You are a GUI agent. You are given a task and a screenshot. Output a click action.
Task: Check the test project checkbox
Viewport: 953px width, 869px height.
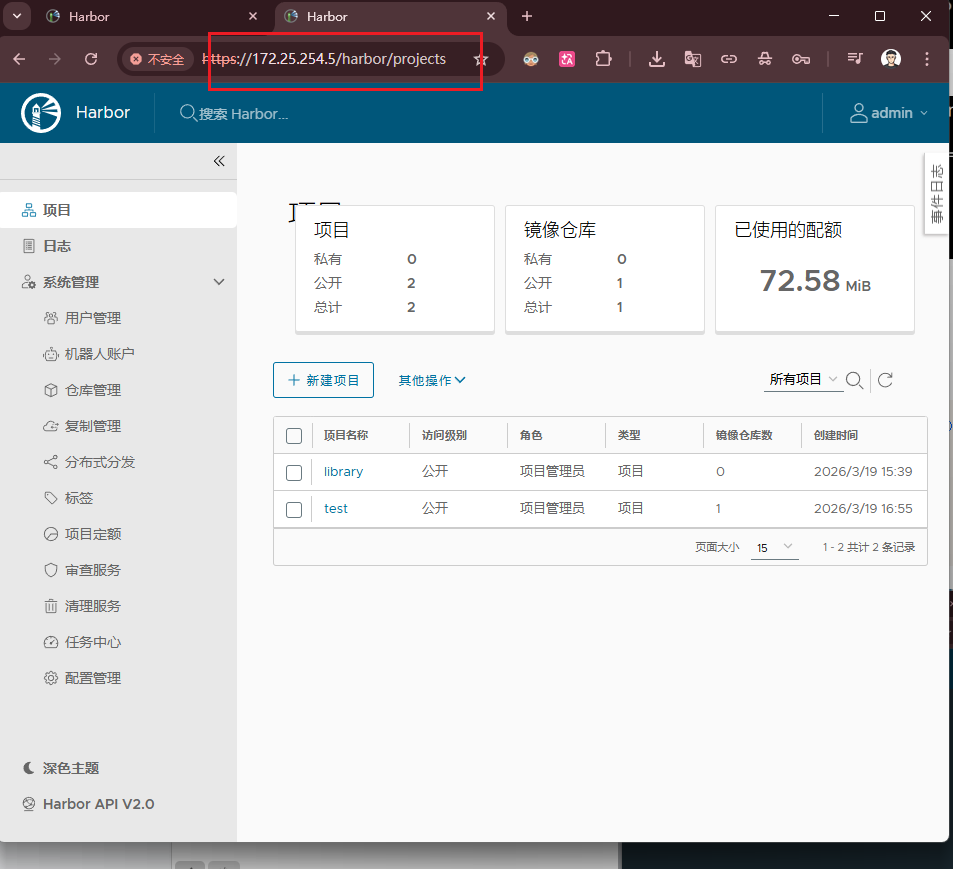tap(294, 510)
